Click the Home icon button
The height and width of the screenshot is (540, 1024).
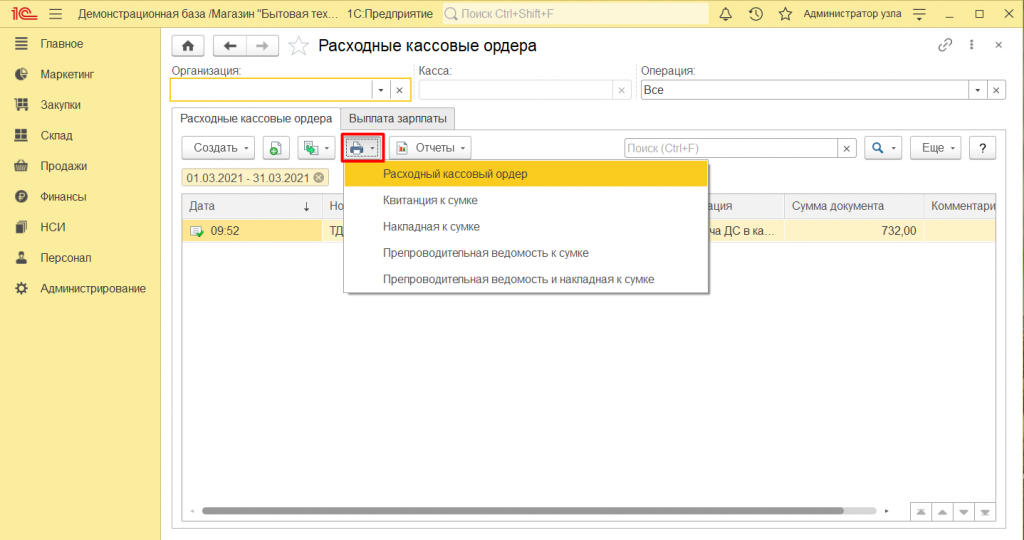pos(188,46)
